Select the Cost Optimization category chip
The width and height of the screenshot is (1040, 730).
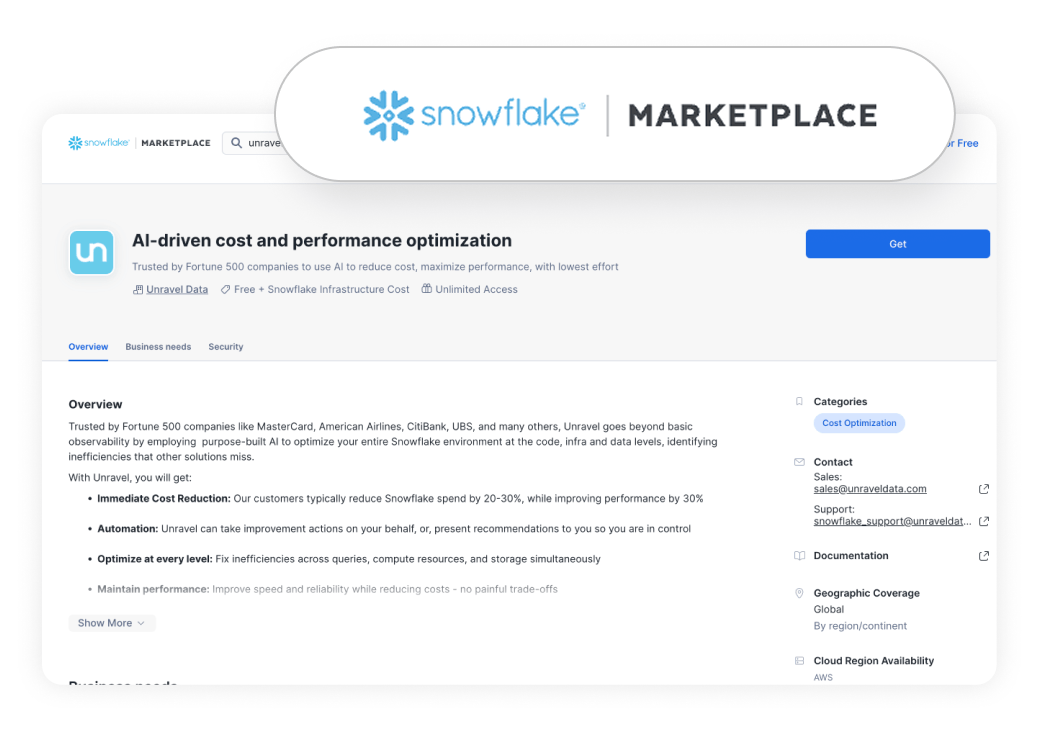[859, 423]
